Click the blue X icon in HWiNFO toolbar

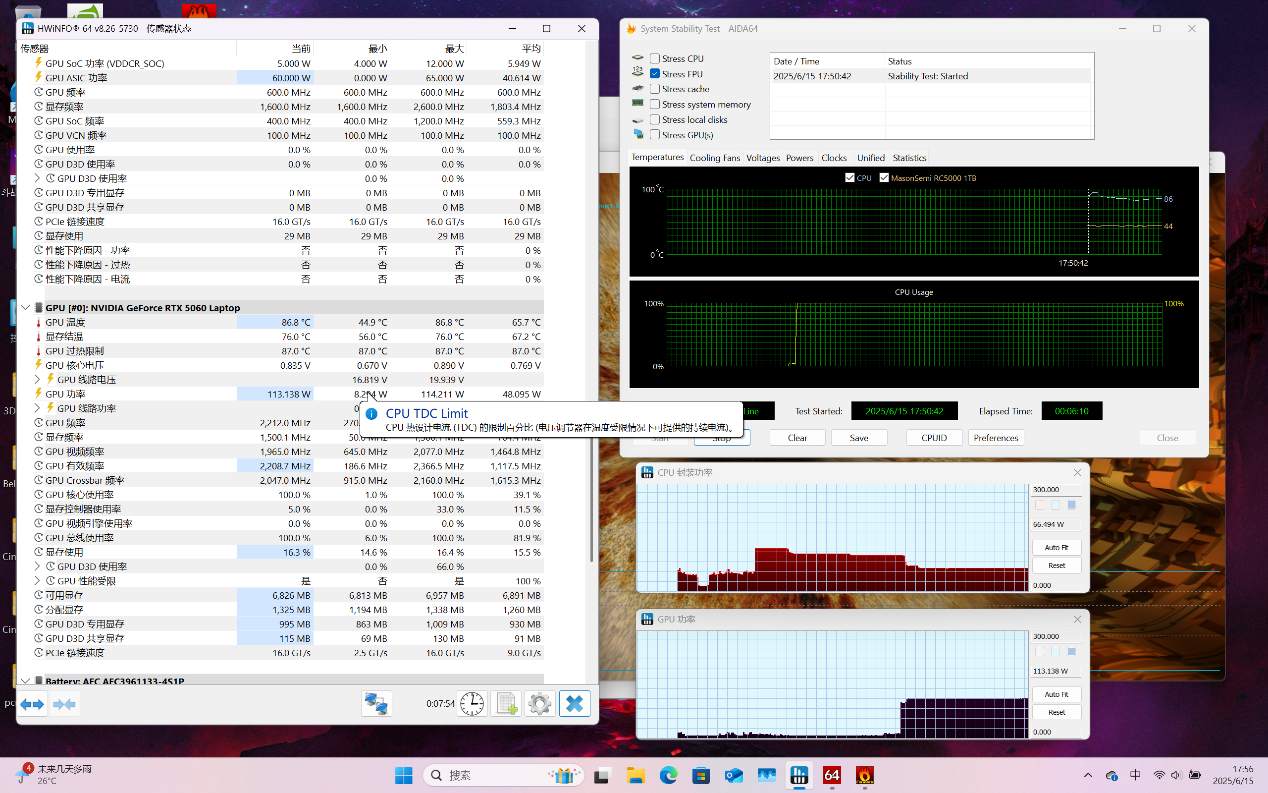[574, 704]
